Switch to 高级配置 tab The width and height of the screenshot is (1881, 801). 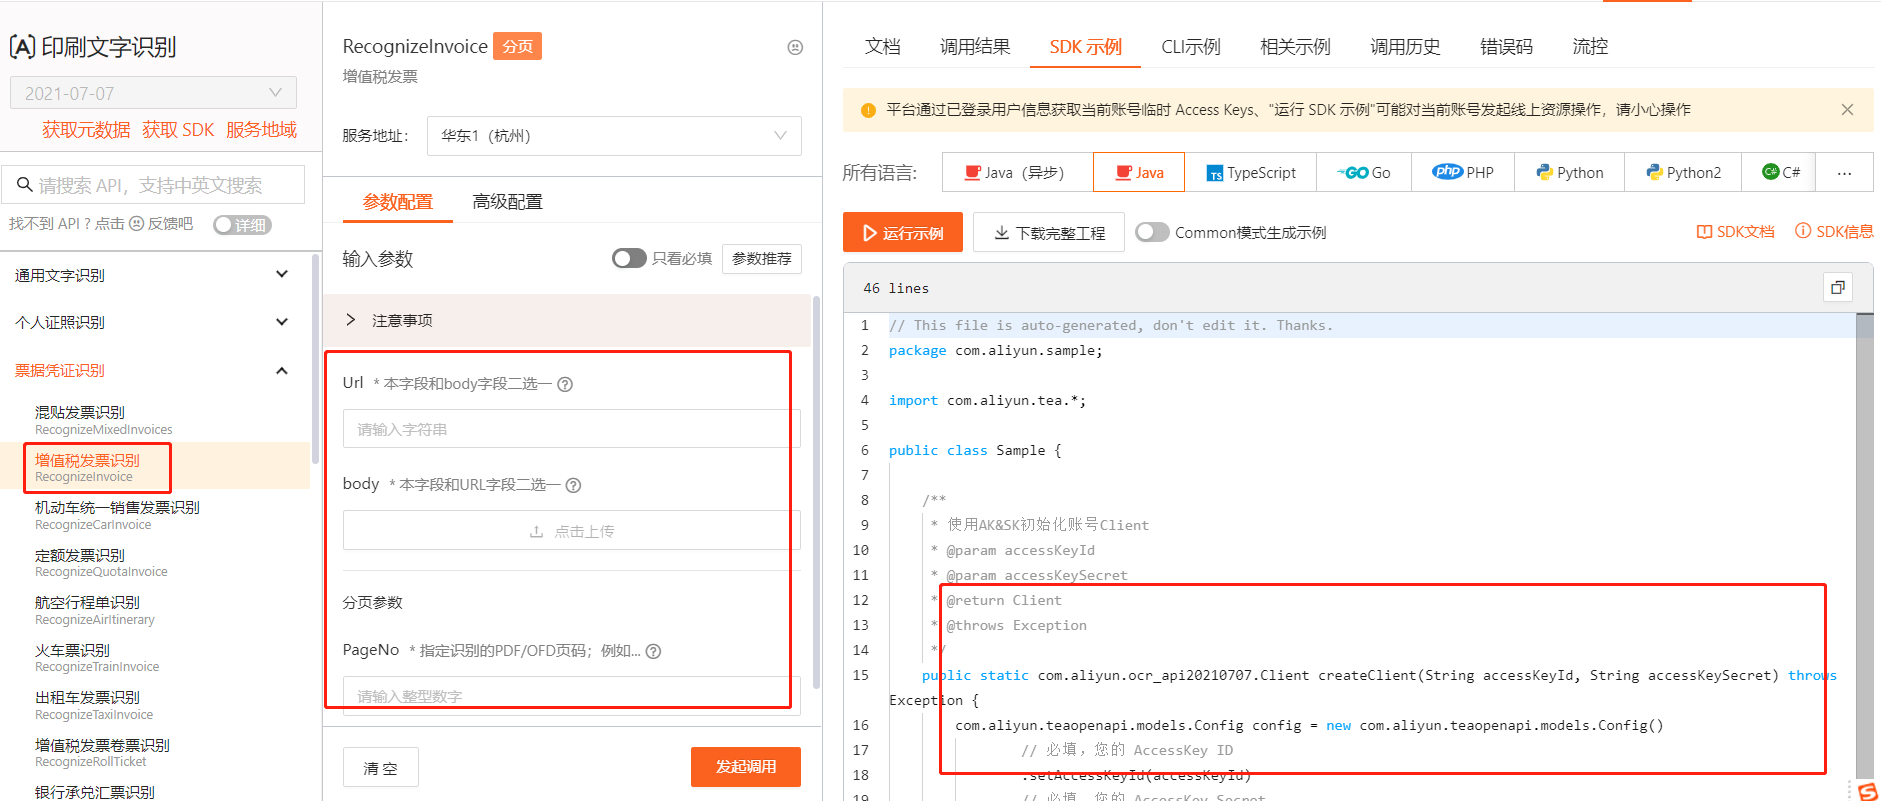pos(507,202)
